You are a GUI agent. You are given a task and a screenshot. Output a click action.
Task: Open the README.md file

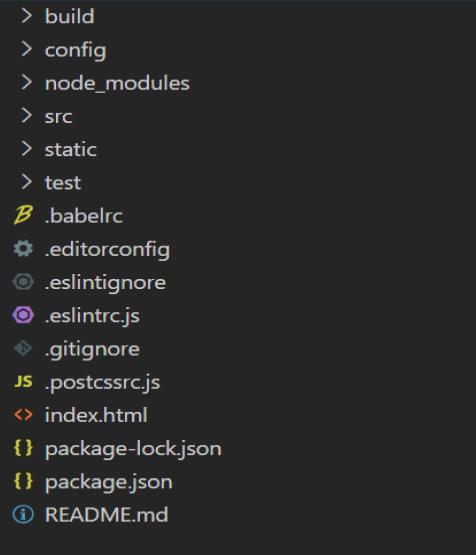coord(106,514)
